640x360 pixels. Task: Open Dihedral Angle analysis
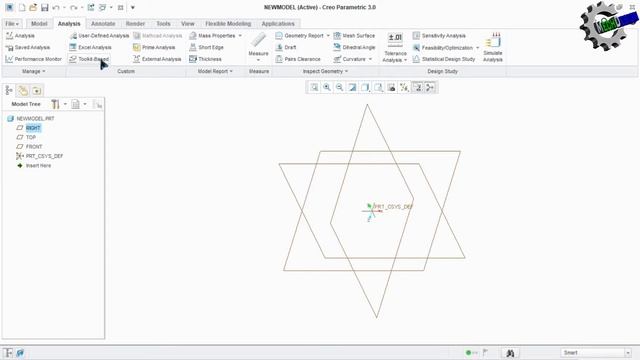pyautogui.click(x=354, y=47)
